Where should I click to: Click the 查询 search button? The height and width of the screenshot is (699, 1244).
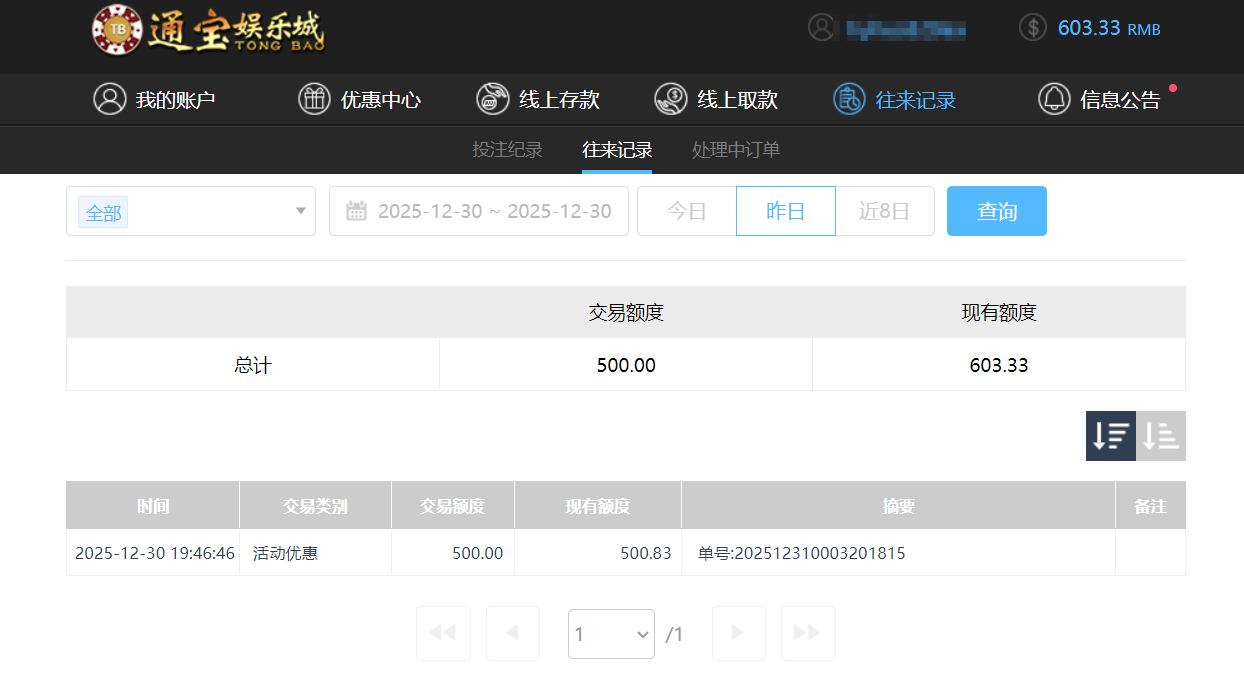996,211
